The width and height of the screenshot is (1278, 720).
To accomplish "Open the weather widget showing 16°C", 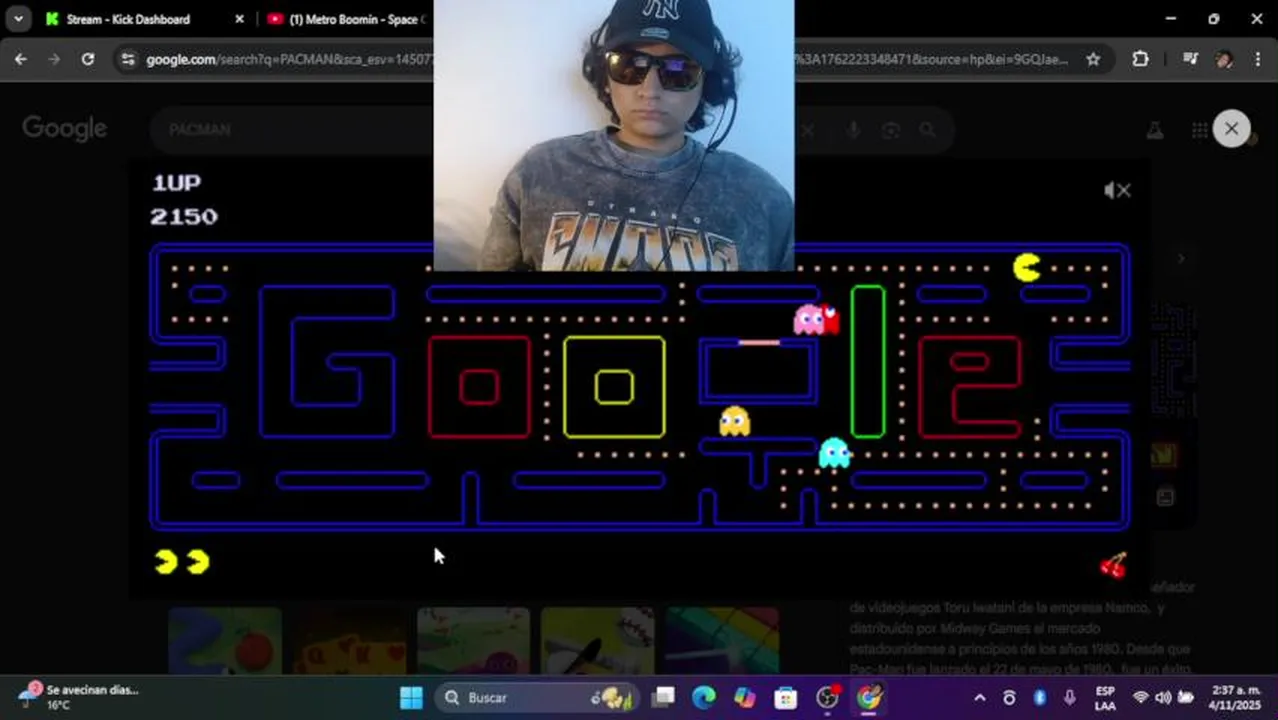I will tap(78, 697).
